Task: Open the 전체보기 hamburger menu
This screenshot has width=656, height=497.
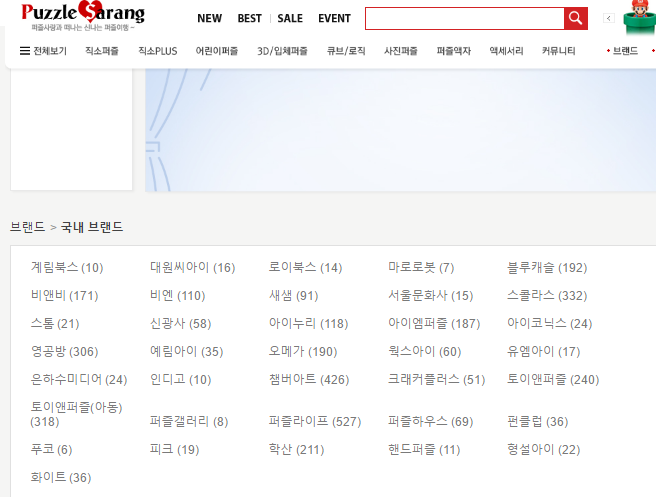Action: (x=43, y=51)
